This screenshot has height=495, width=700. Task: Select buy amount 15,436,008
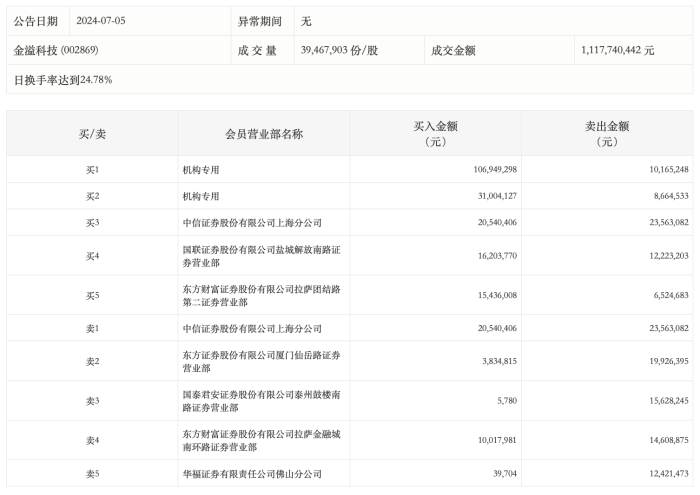point(497,295)
